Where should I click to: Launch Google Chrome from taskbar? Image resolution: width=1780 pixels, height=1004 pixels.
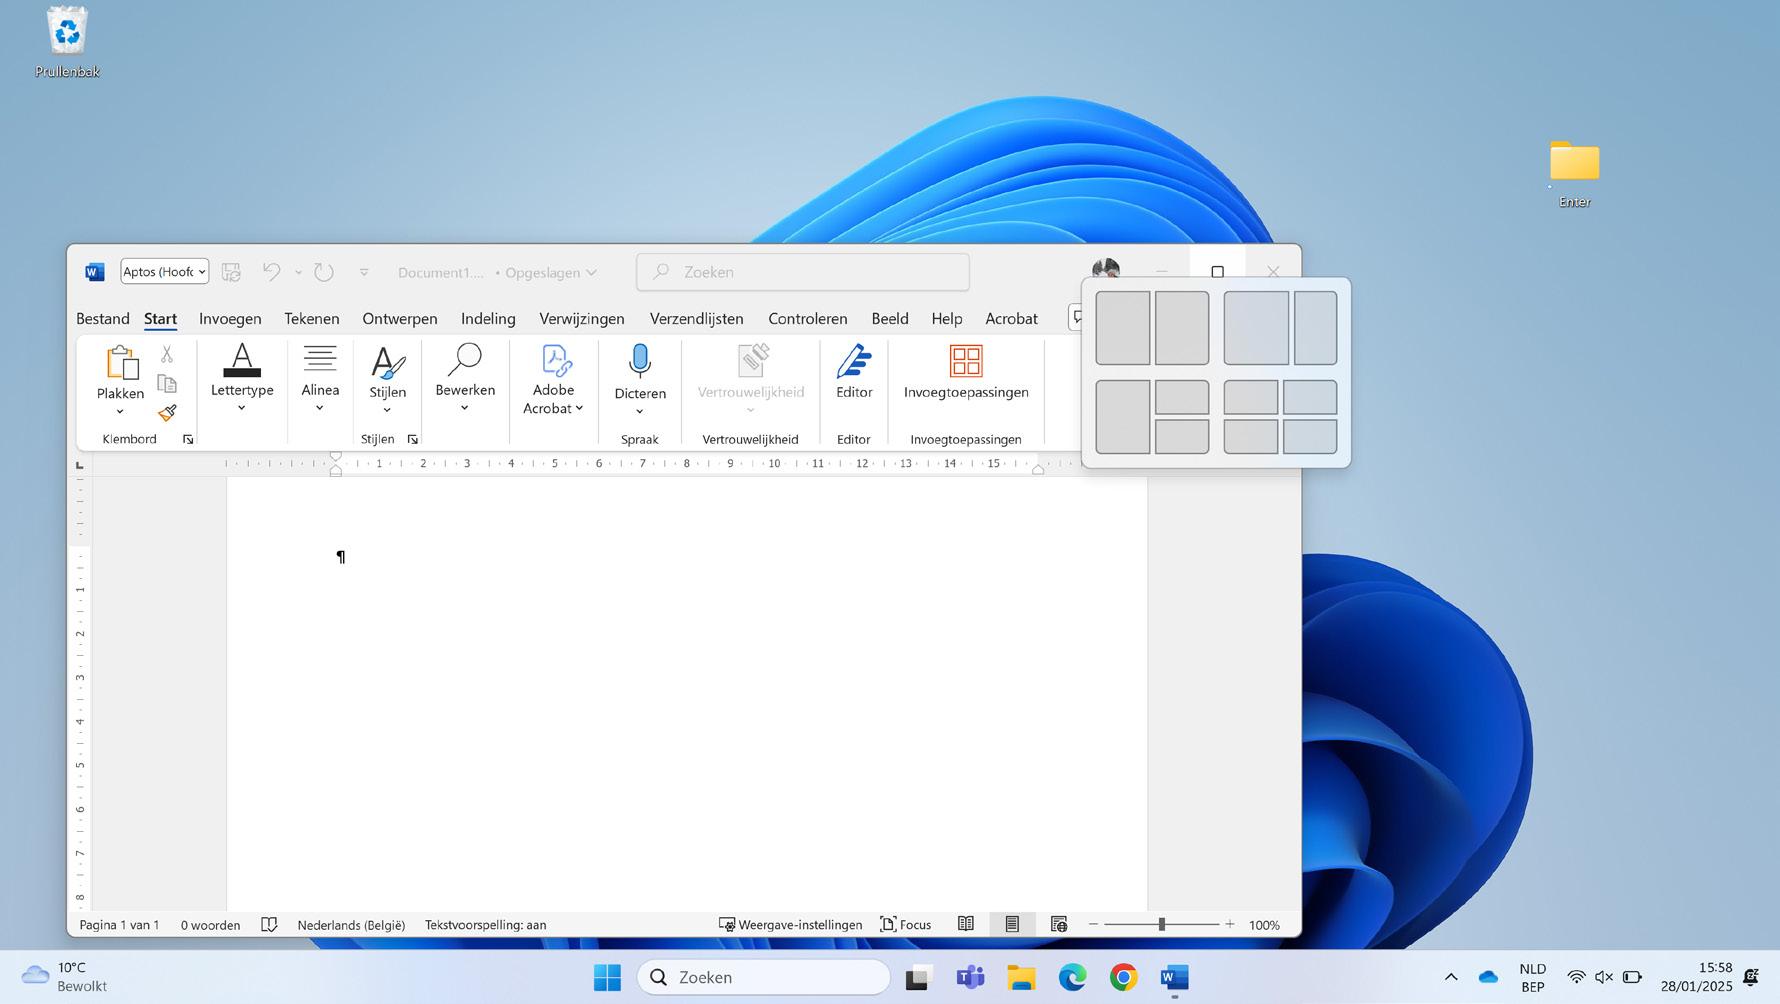(1123, 977)
